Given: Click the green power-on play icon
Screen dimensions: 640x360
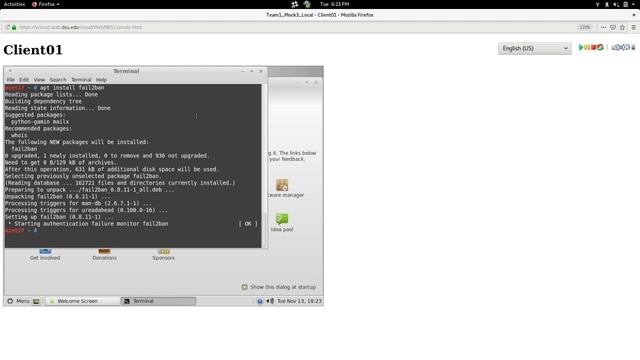Looking at the screenshot, I should (x=580, y=47).
